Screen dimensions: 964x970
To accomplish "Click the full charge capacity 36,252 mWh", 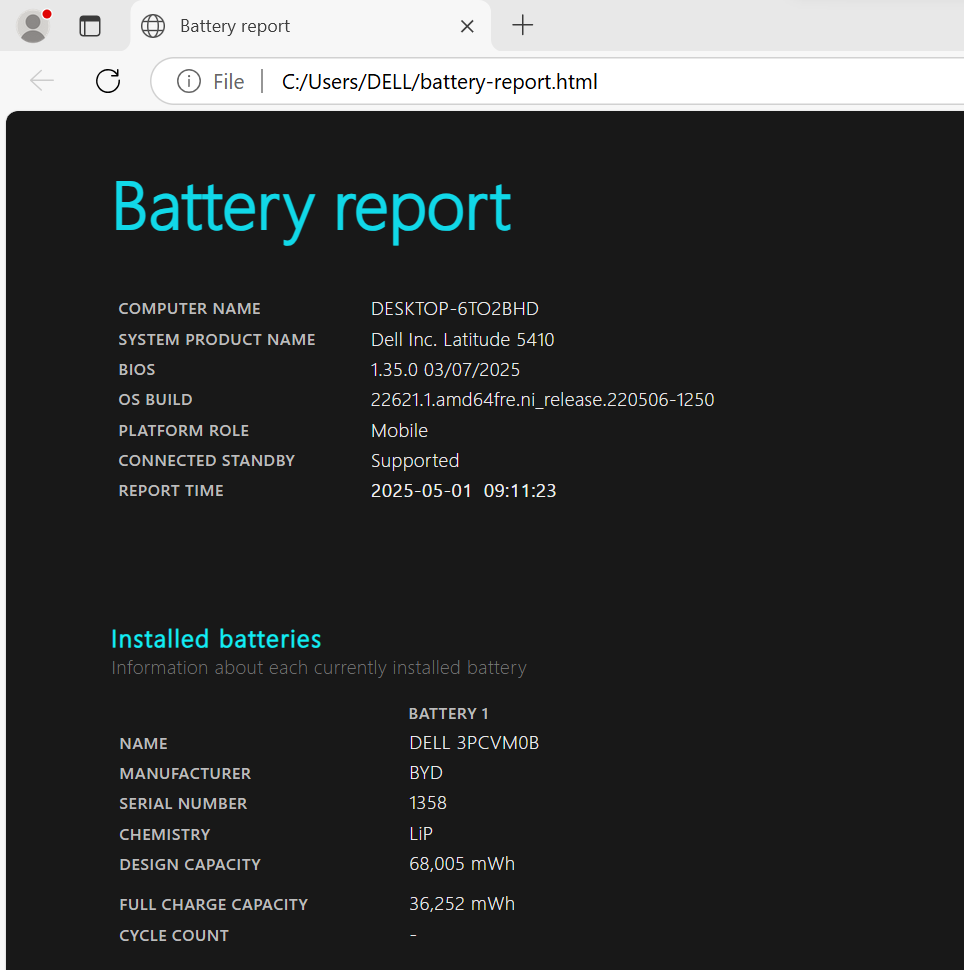I will point(462,904).
